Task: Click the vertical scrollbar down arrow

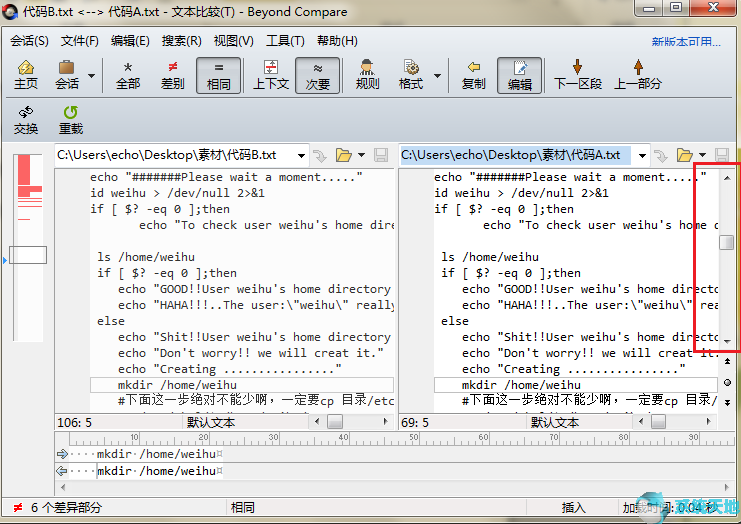Action: tap(727, 342)
